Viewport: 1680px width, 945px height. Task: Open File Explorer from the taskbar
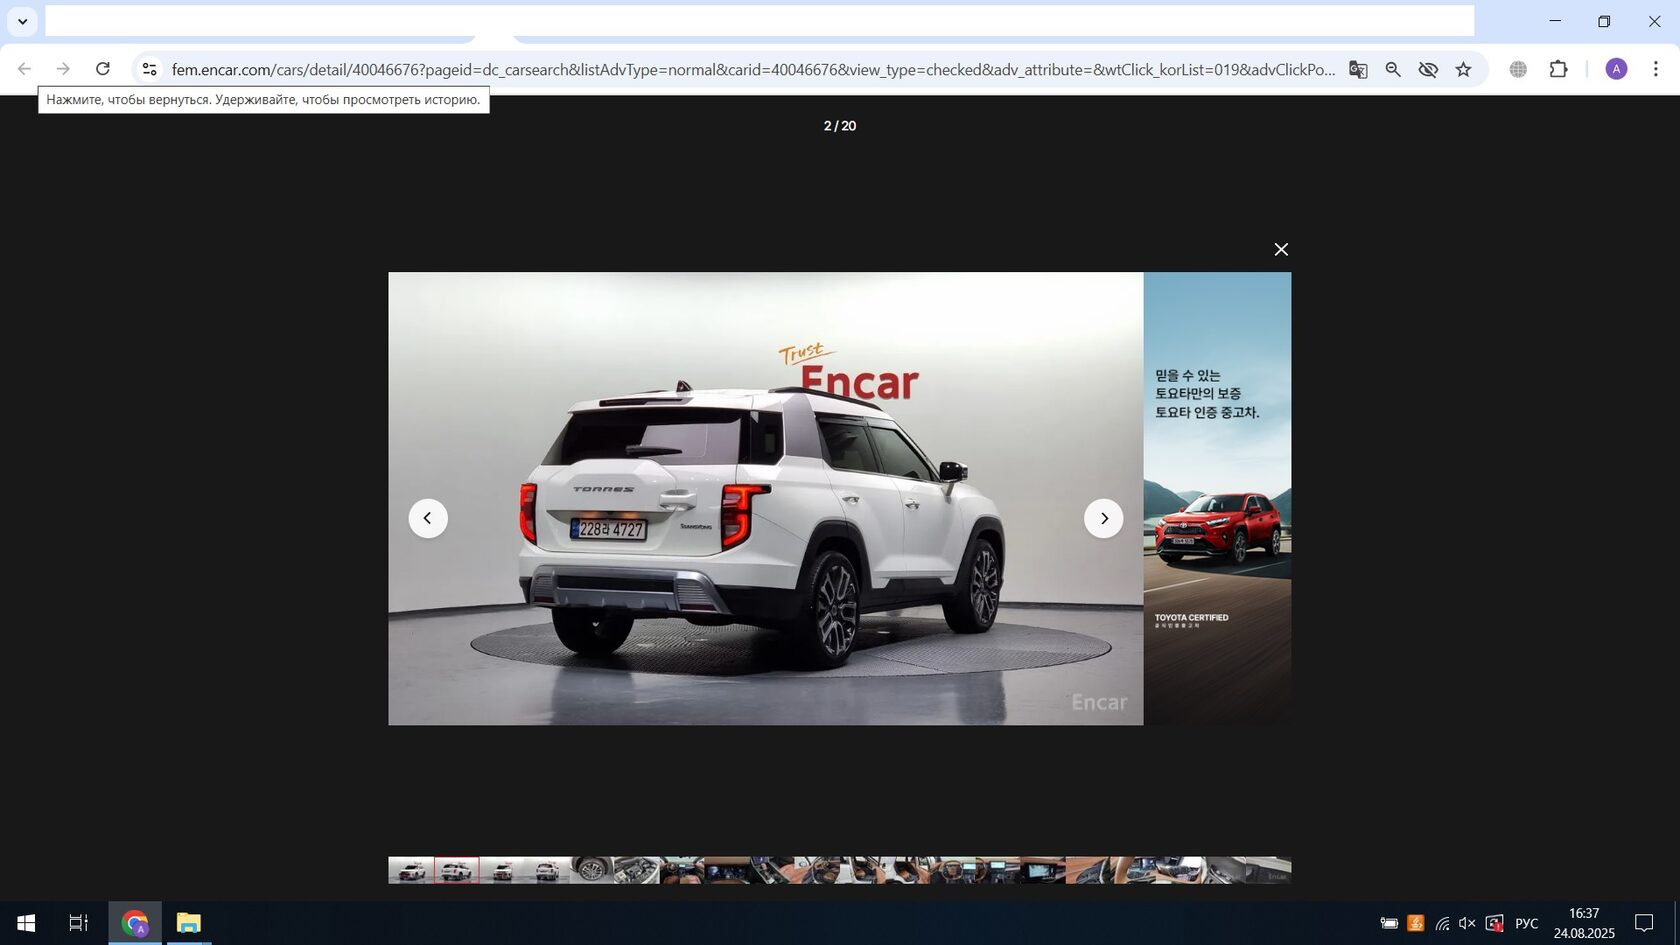tap(188, 923)
